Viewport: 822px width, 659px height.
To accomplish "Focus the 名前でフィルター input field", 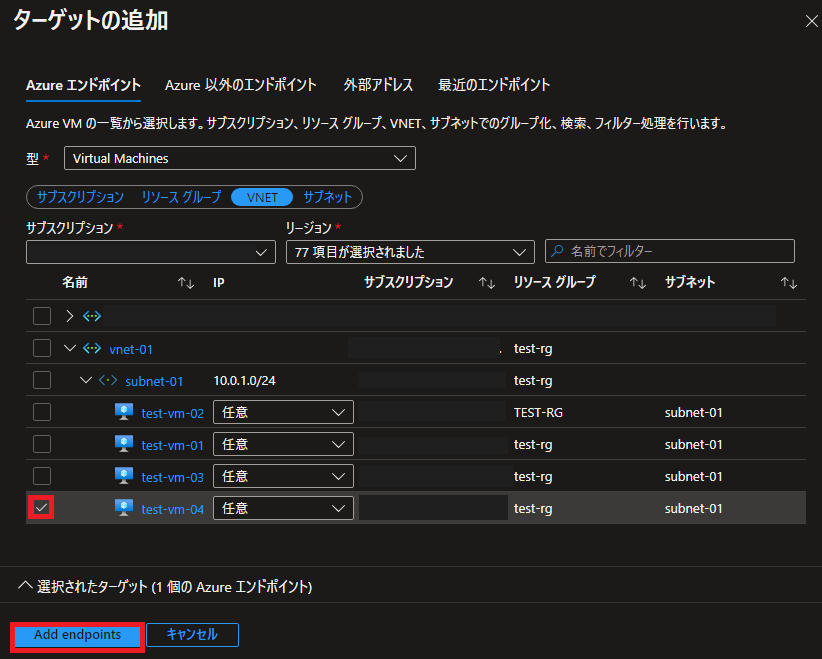I will pos(670,251).
